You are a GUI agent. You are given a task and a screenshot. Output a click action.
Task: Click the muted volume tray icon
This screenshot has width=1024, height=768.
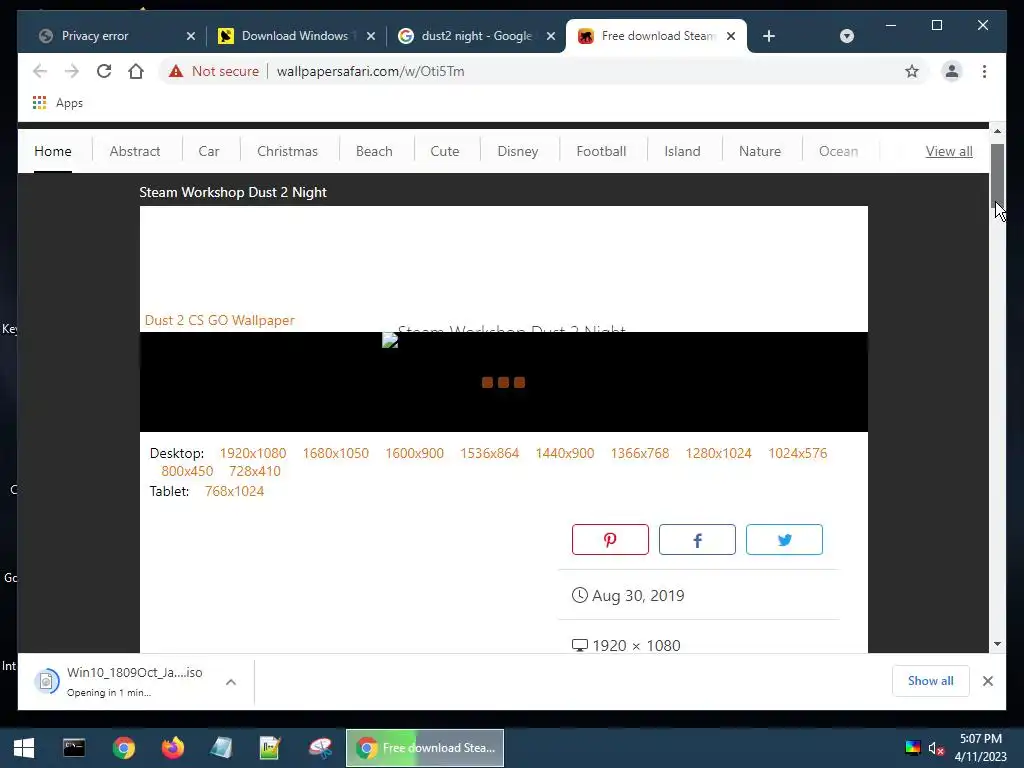coord(936,748)
